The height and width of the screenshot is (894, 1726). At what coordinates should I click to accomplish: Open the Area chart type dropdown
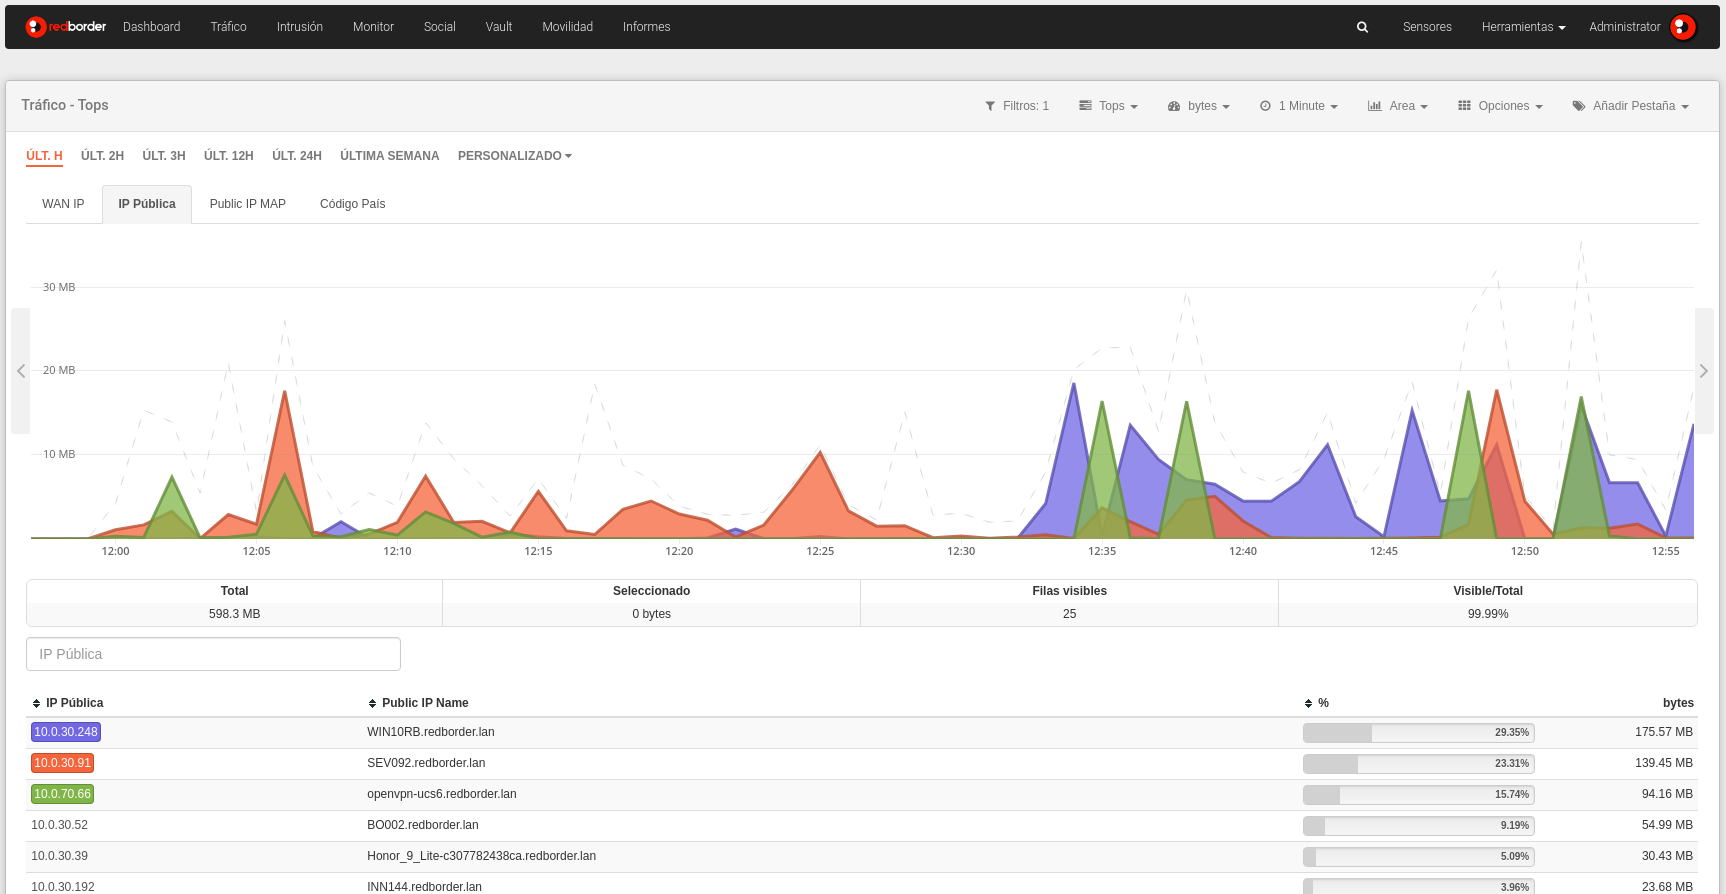[x=1397, y=106]
